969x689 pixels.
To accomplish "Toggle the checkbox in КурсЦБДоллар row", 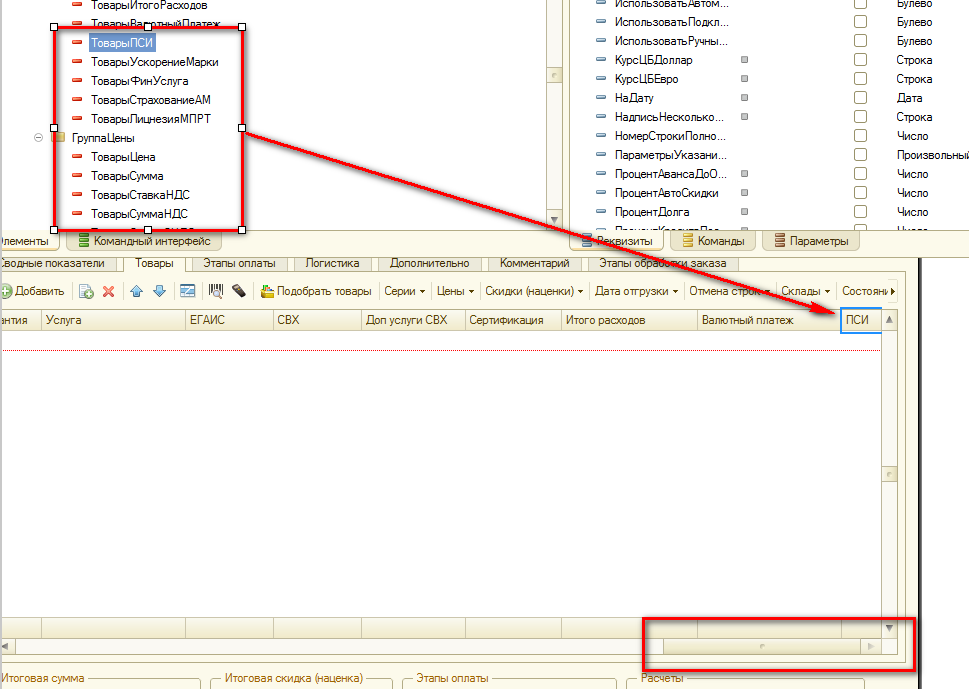I will pyautogui.click(x=860, y=60).
